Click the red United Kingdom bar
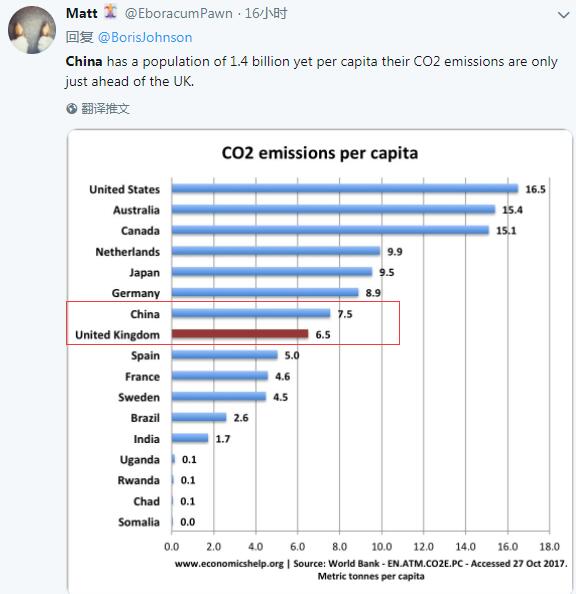Image resolution: width=576 pixels, height=594 pixels. (x=240, y=334)
